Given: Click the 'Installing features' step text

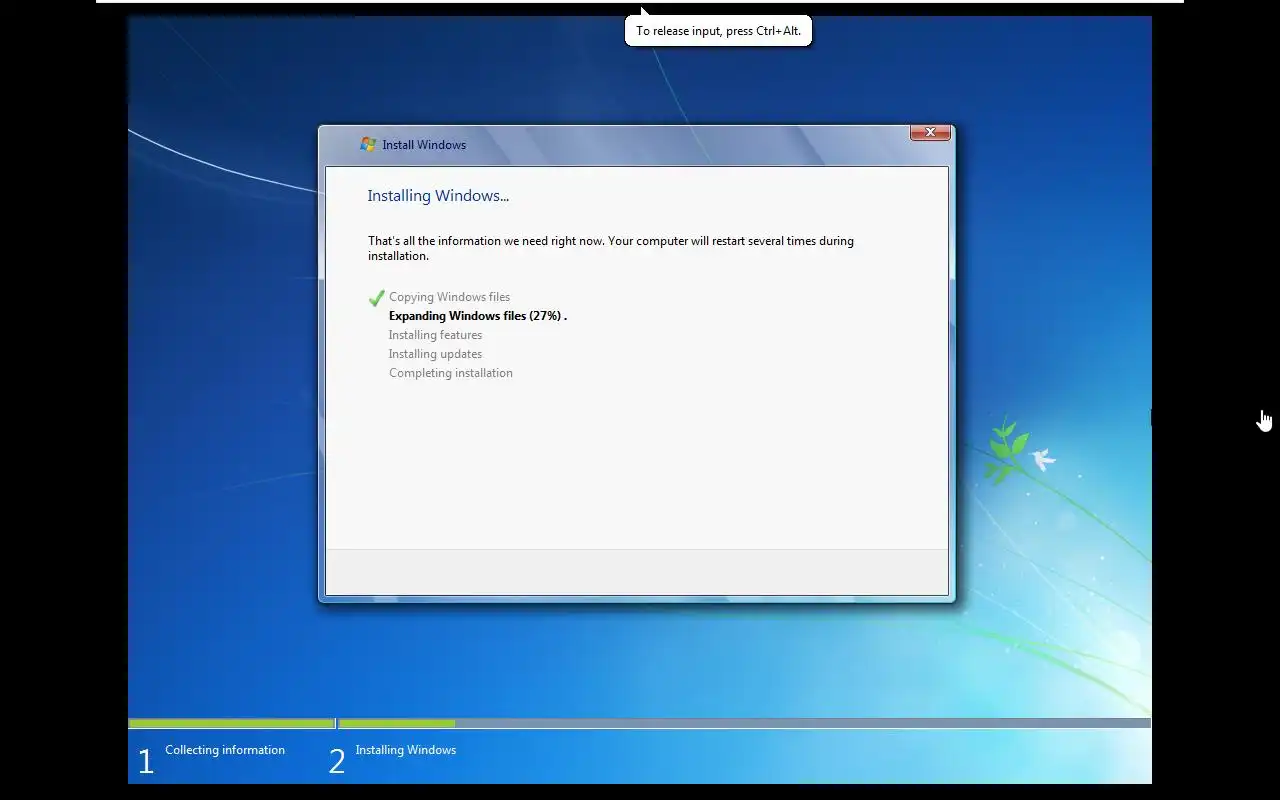Looking at the screenshot, I should [435, 335].
